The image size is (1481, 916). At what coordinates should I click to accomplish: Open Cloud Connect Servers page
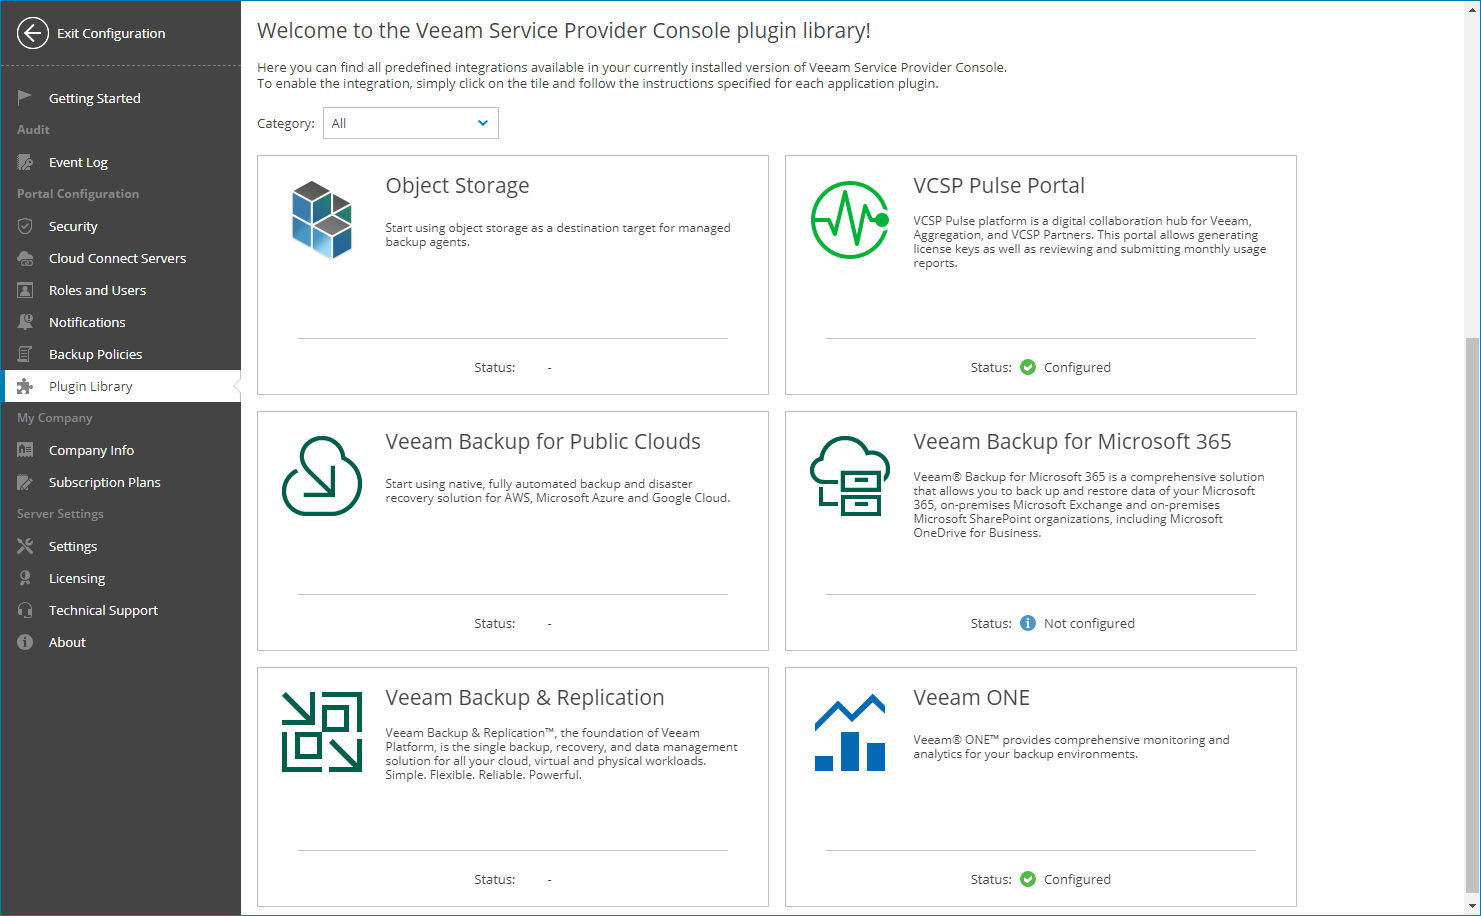pos(120,258)
